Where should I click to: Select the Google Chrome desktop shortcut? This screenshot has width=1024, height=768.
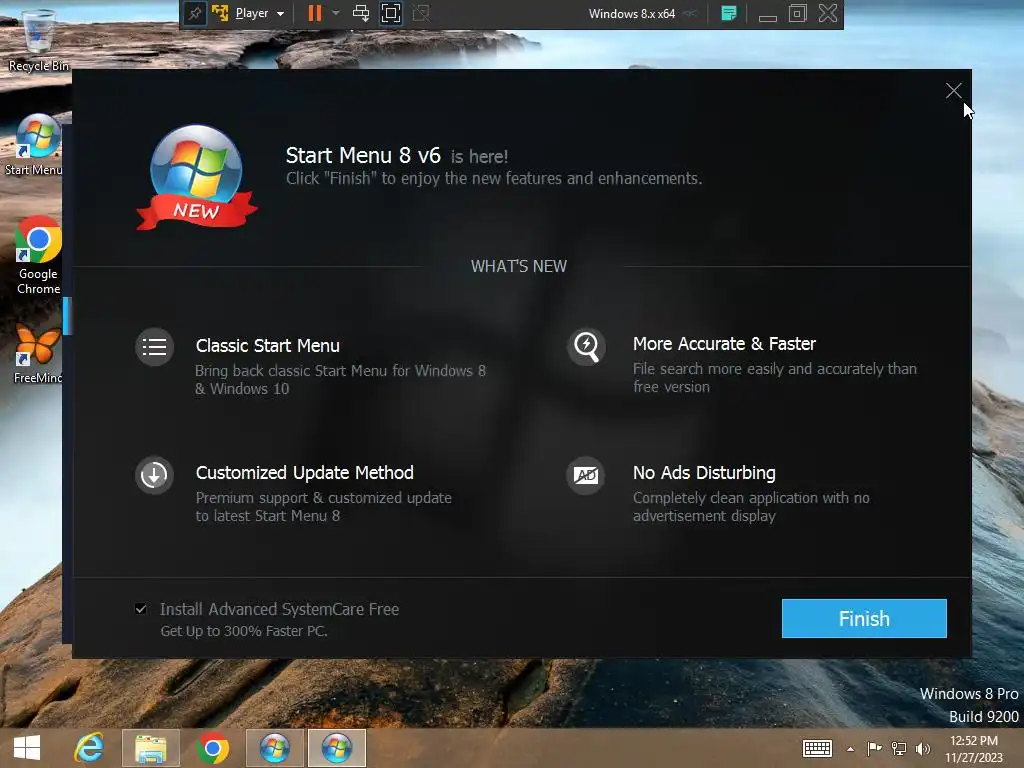[38, 255]
